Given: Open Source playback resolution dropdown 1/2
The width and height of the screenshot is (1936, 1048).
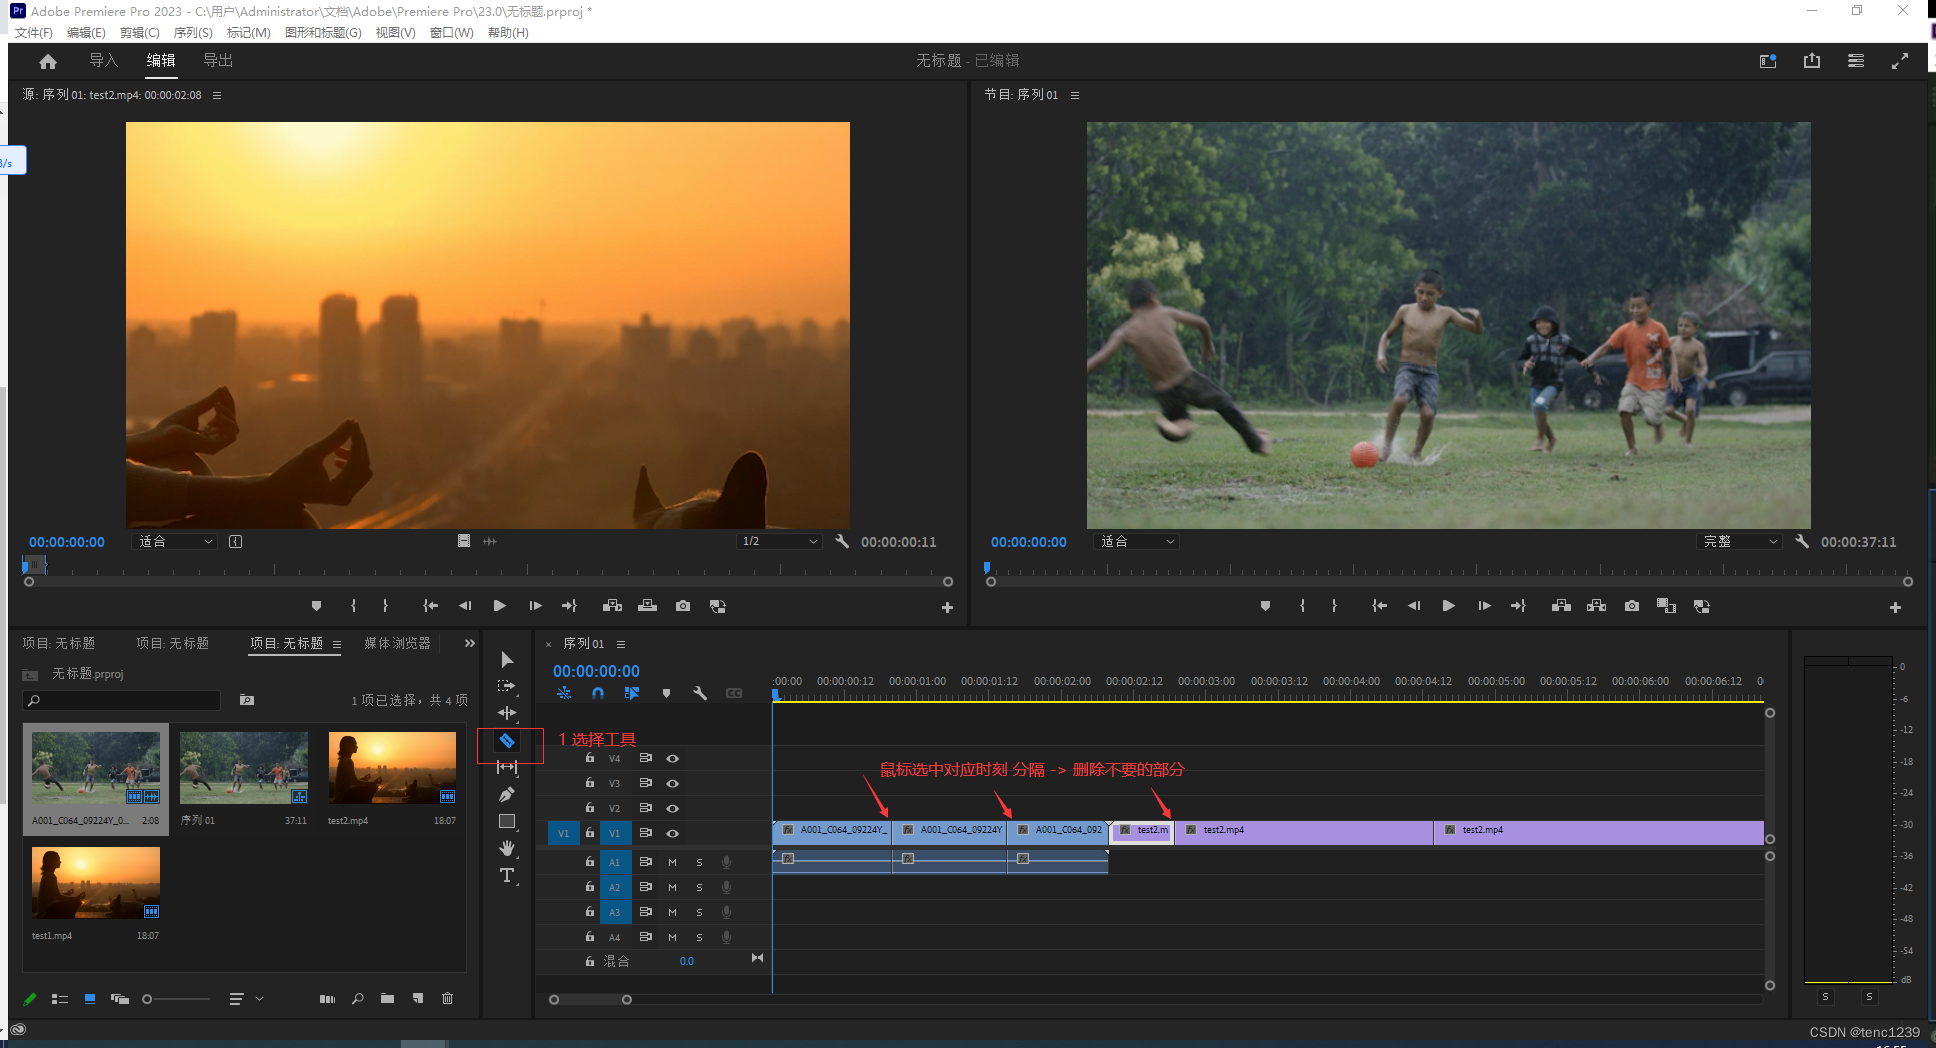Looking at the screenshot, I should [780, 541].
